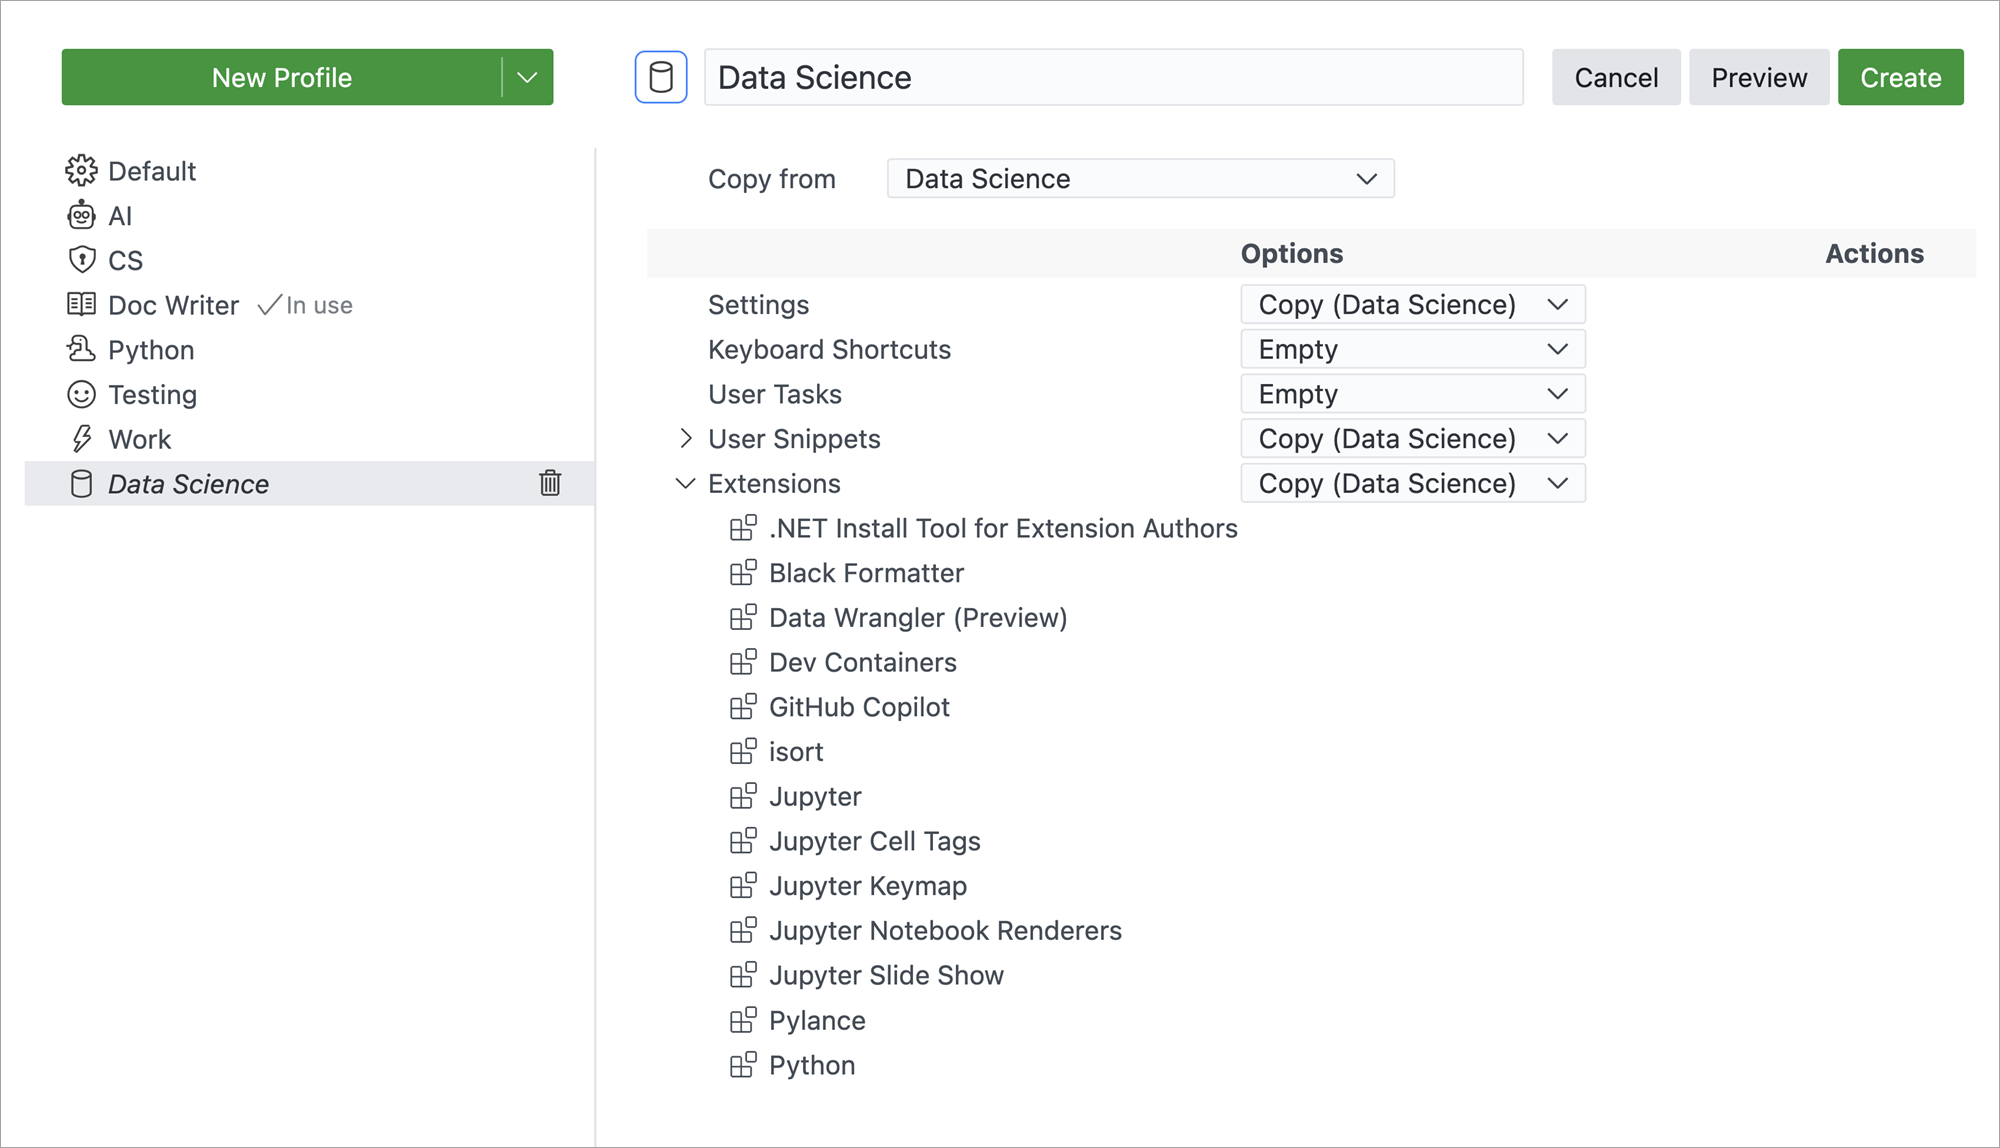The image size is (2000, 1148).
Task: Click the Jupyter extension tree item
Action: click(816, 796)
